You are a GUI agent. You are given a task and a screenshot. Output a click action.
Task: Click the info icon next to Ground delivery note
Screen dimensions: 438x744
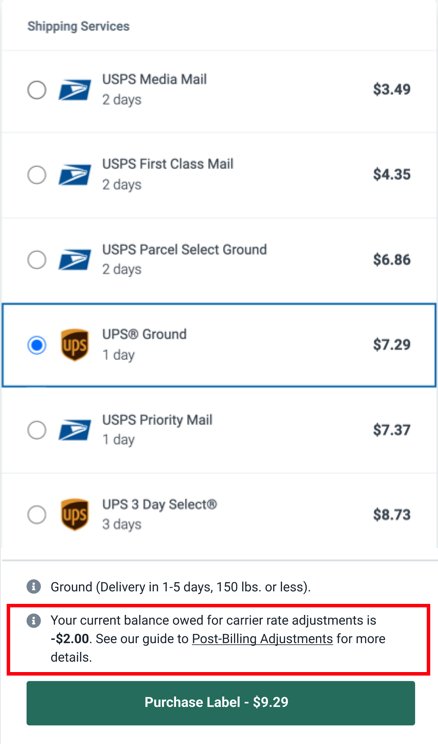click(x=33, y=586)
